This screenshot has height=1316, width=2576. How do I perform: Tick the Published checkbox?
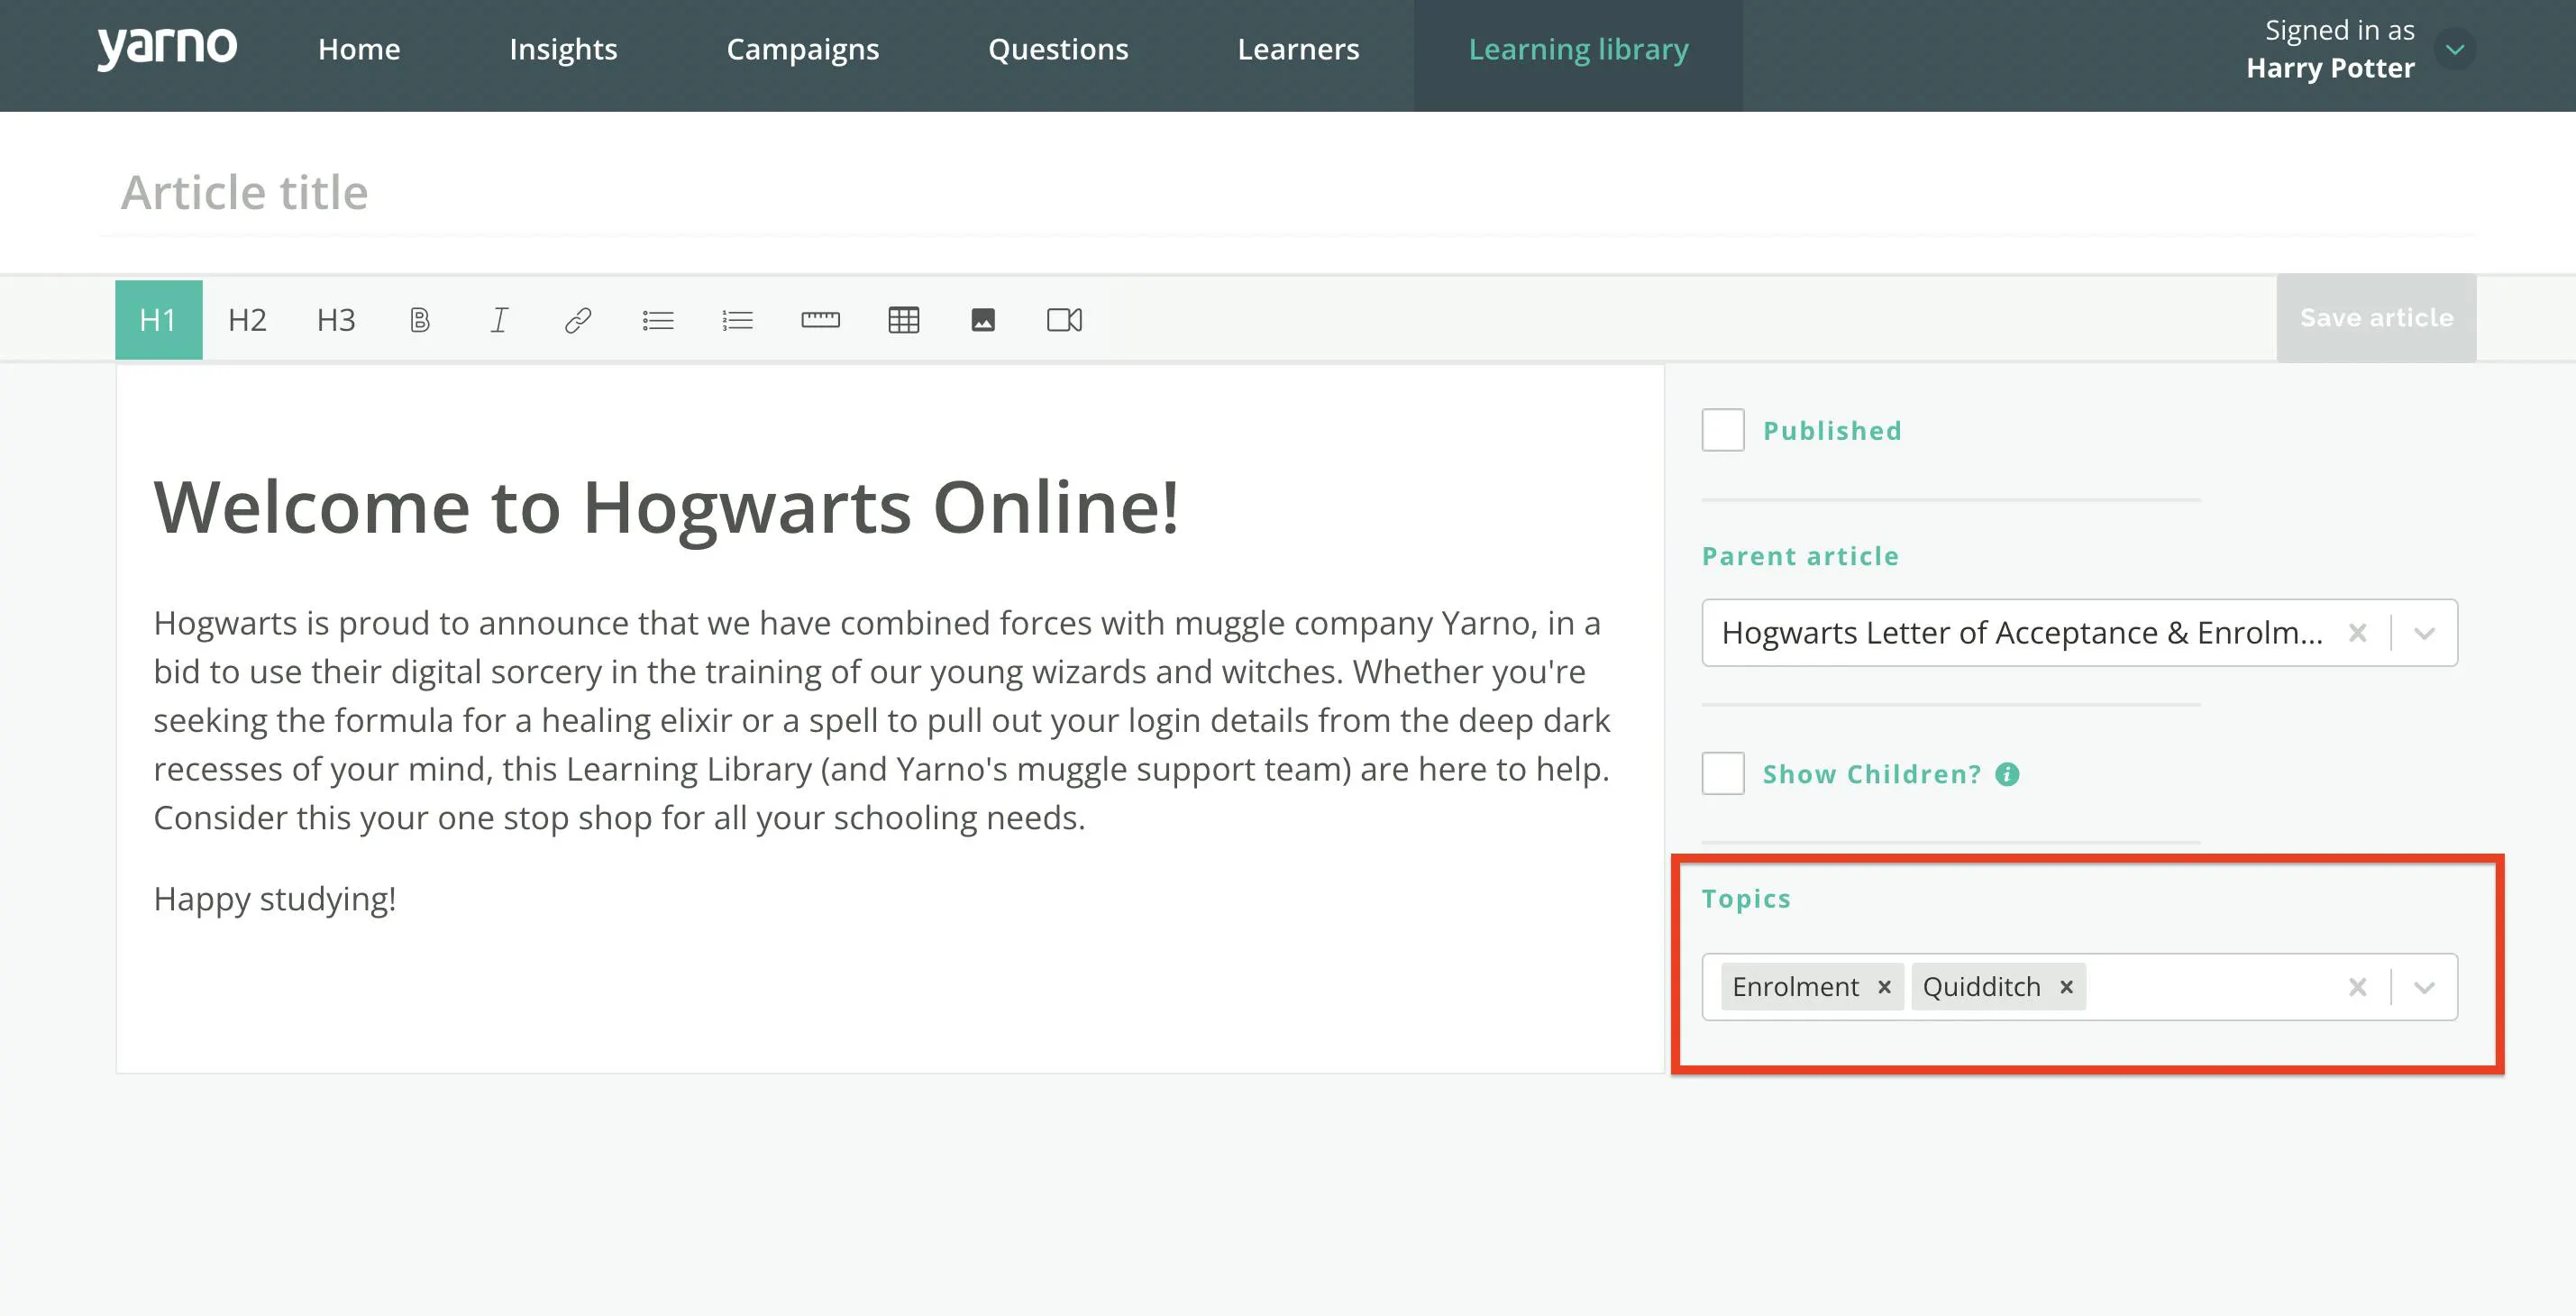click(1723, 430)
